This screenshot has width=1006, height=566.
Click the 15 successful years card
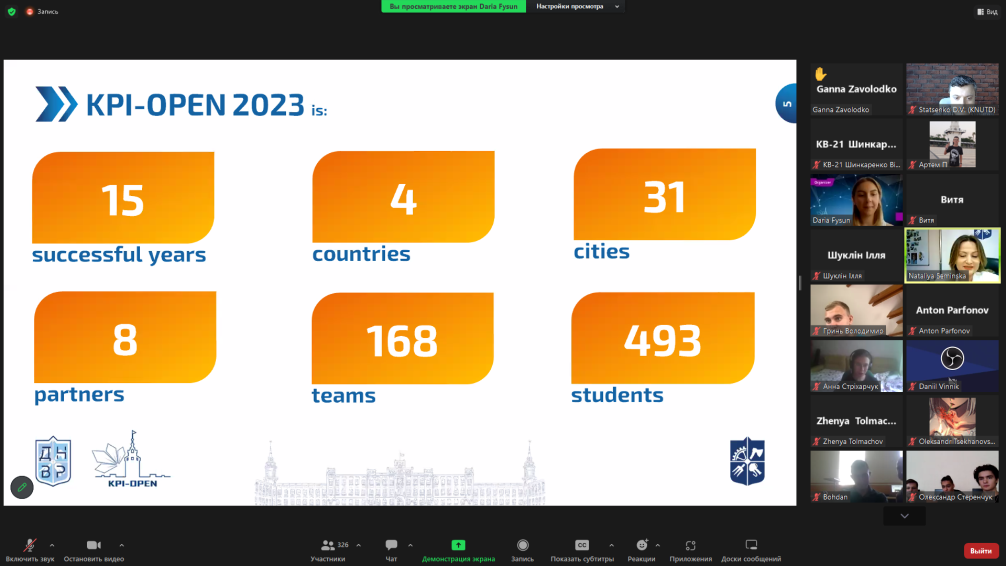(123, 198)
